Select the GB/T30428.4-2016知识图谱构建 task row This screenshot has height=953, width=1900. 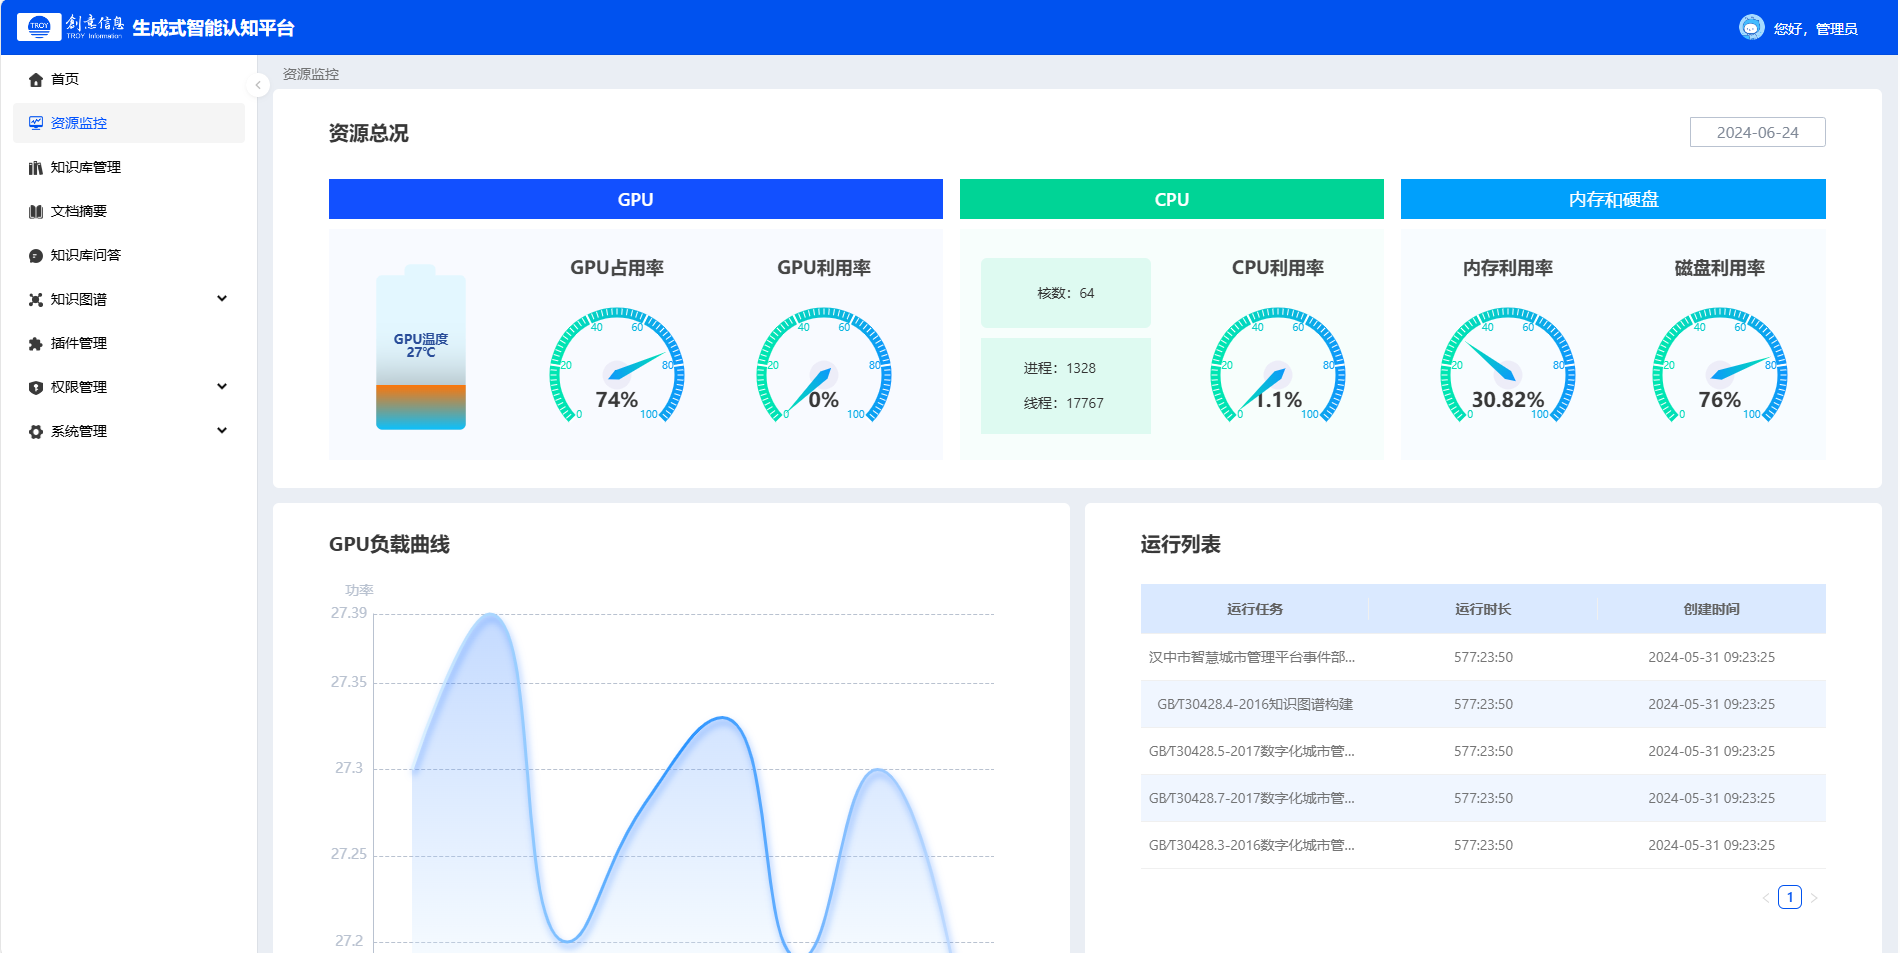point(1483,704)
